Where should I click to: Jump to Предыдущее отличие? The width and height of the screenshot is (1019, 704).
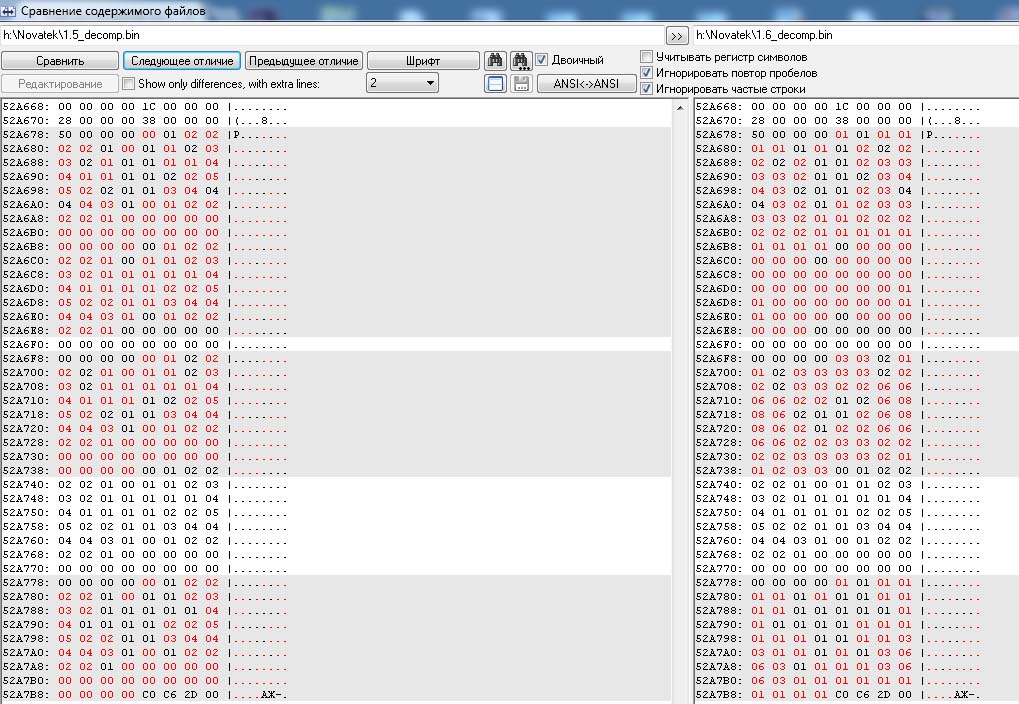coord(303,61)
